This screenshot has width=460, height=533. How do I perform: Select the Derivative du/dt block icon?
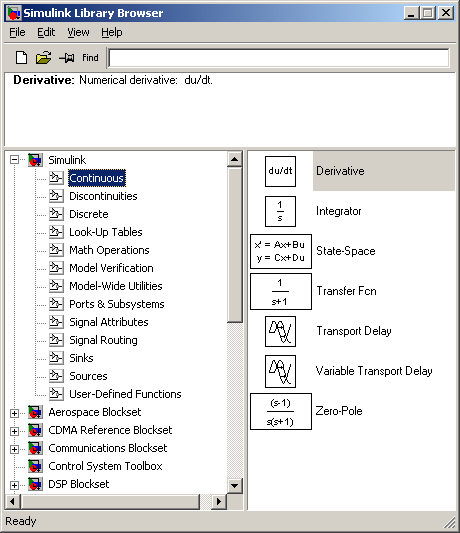tap(280, 171)
